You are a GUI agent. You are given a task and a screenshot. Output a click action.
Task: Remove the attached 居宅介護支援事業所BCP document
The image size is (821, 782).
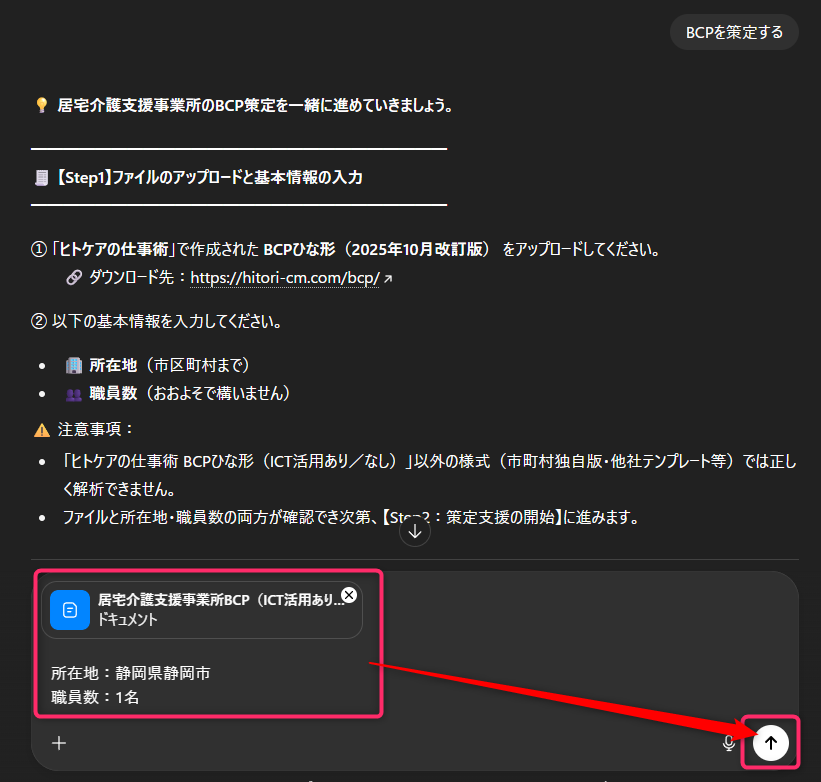coord(349,595)
